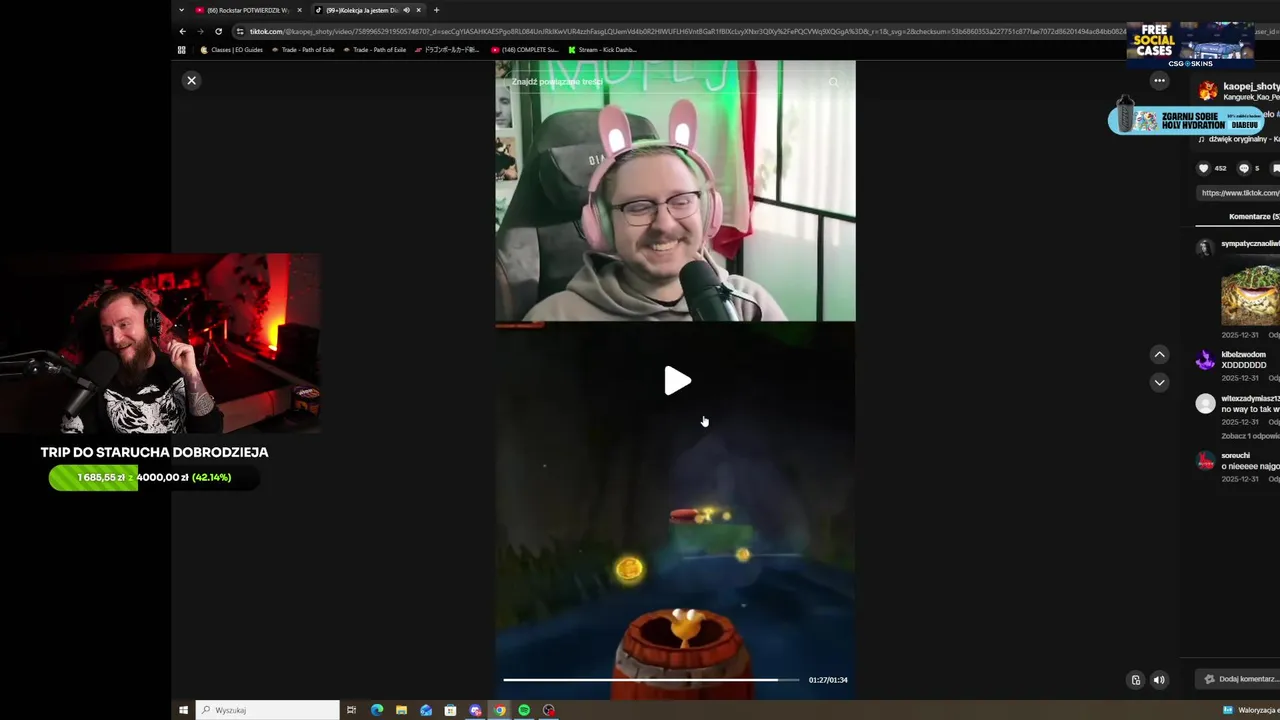
Task: Switch to Chrome in the taskbar
Action: [500, 710]
